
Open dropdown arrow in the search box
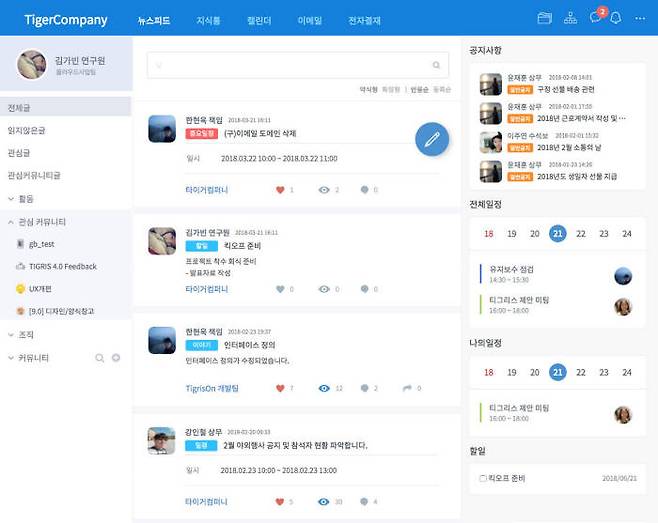[x=159, y=65]
